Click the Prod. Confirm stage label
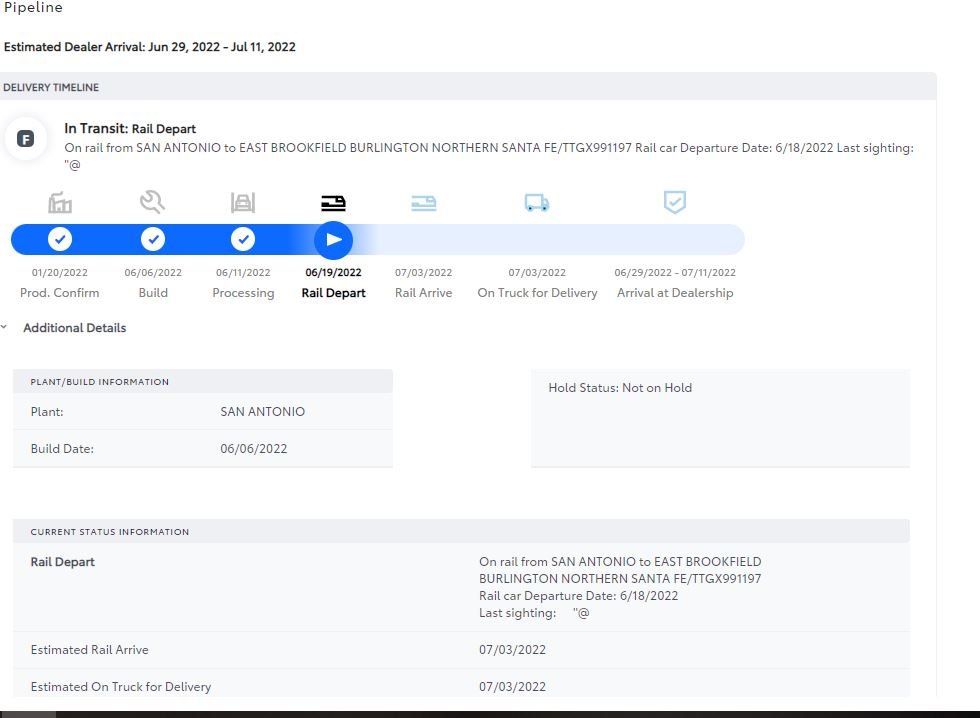980x718 pixels. [59, 292]
